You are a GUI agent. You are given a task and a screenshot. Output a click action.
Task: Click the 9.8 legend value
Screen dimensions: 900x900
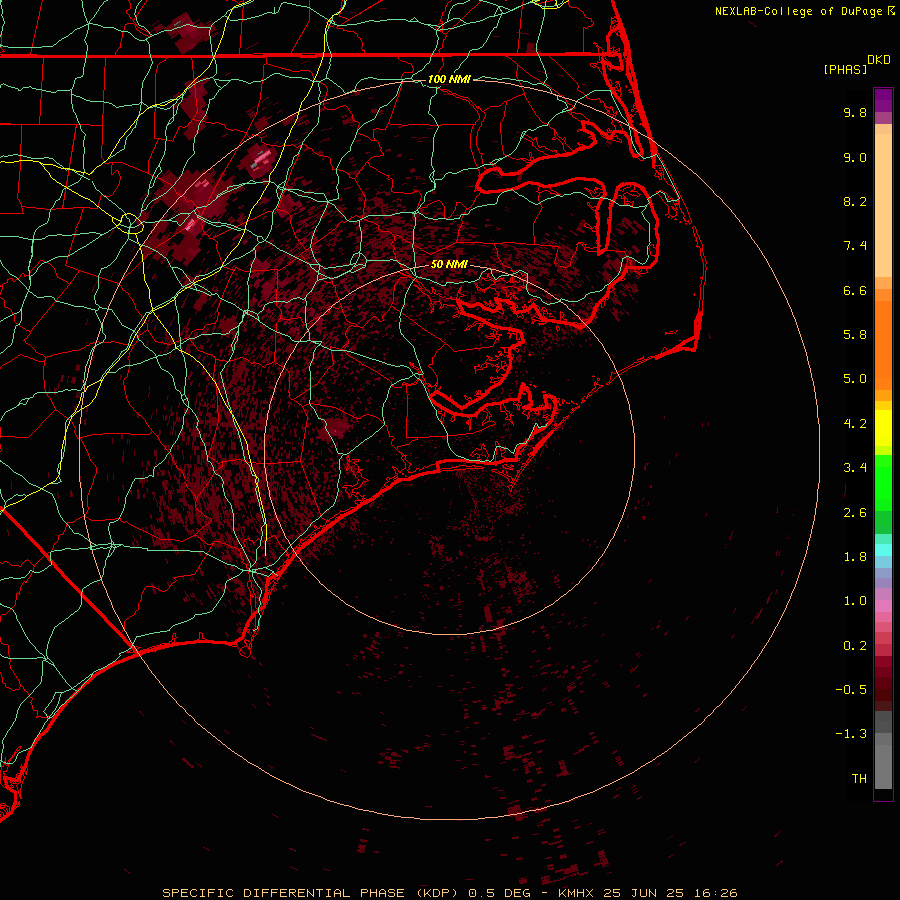855,112
